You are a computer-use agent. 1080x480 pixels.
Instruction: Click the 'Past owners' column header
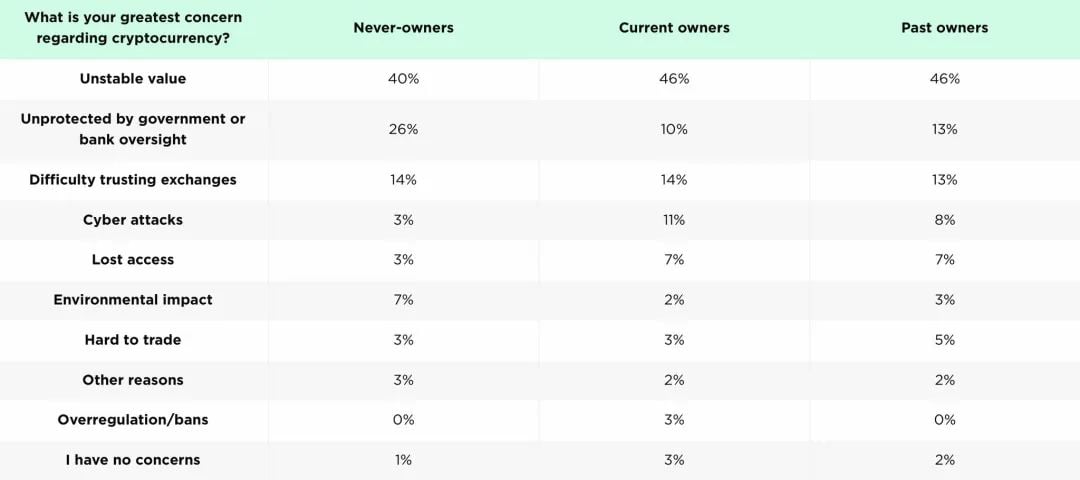944,28
